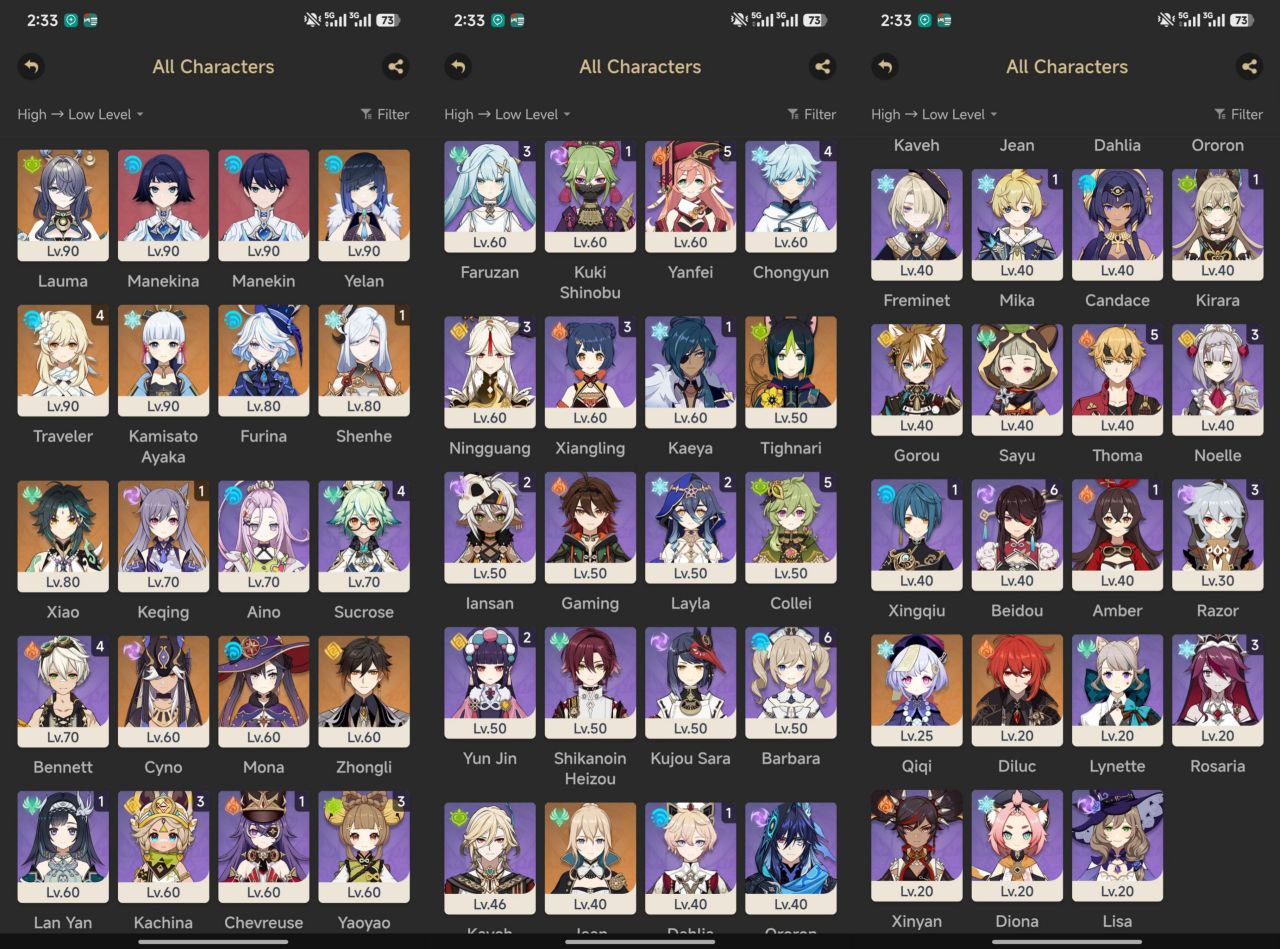Open Filter in the middle panel
The image size is (1280, 949).
point(811,114)
